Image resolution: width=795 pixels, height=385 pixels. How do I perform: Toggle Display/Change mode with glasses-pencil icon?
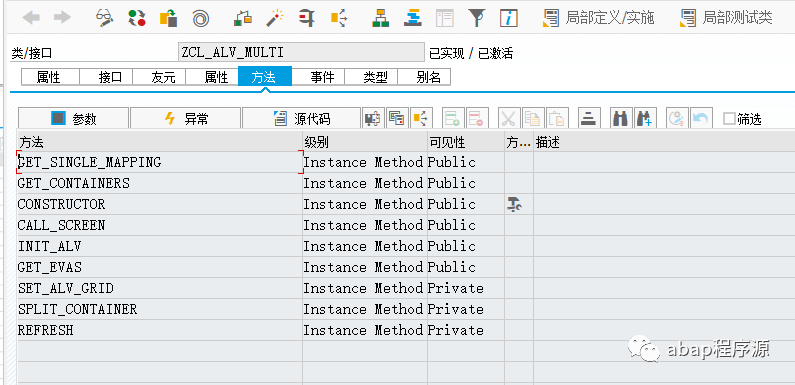pos(104,18)
